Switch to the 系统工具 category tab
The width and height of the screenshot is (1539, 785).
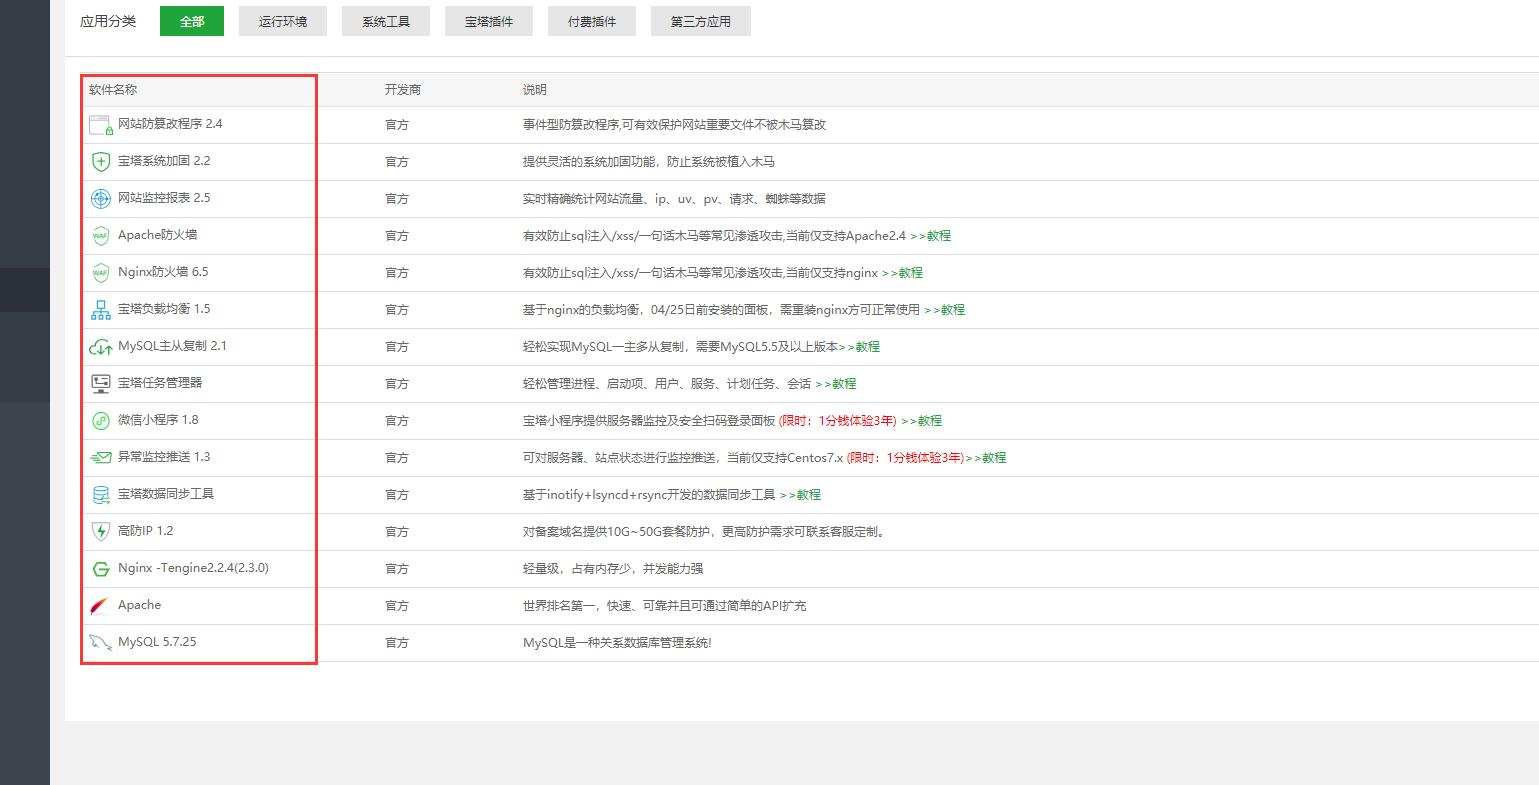(x=386, y=21)
